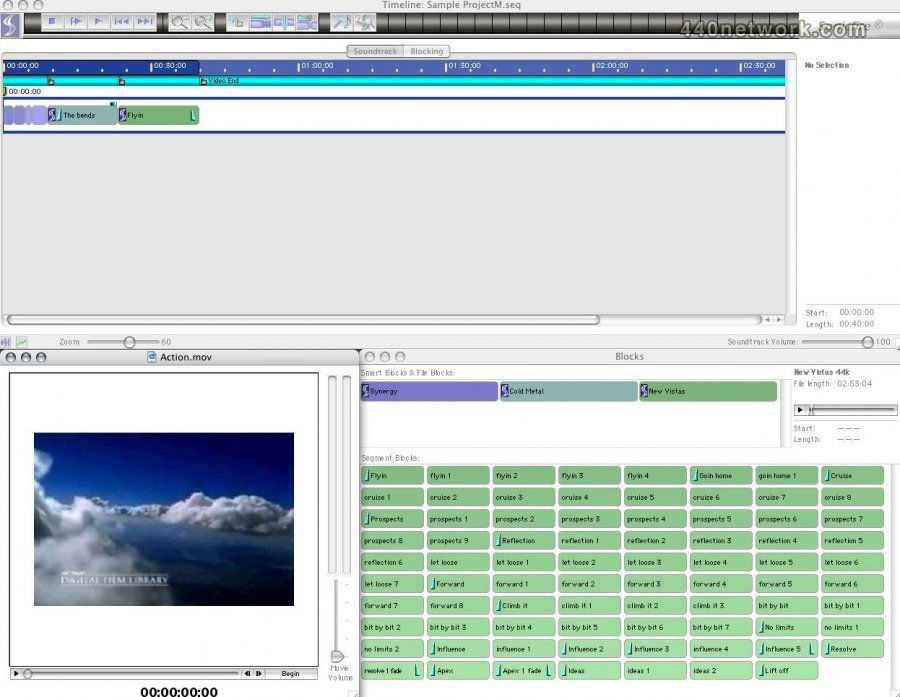This screenshot has width=900, height=697.
Task: Pick the No limits segment block
Action: tap(786, 628)
